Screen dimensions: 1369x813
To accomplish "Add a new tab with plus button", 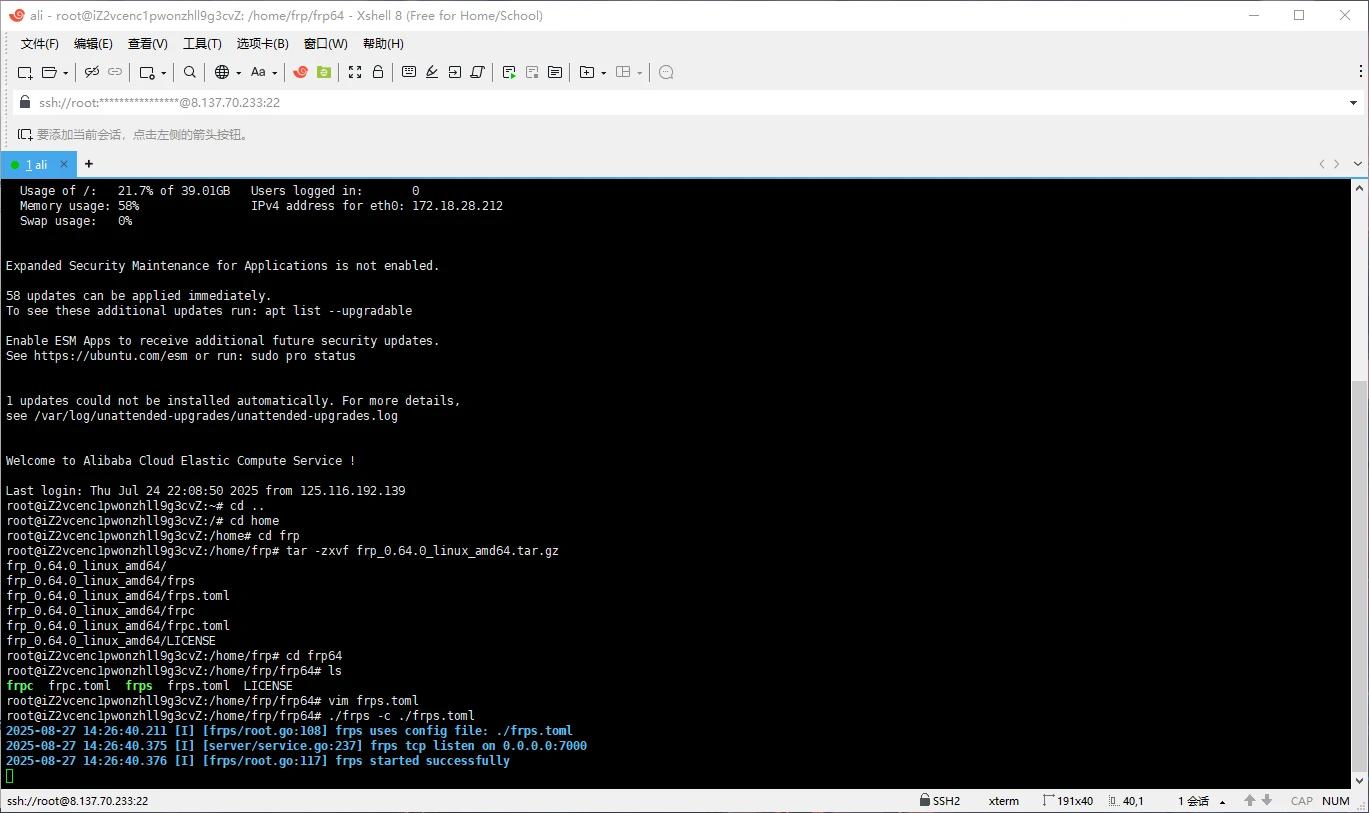I will click(89, 164).
